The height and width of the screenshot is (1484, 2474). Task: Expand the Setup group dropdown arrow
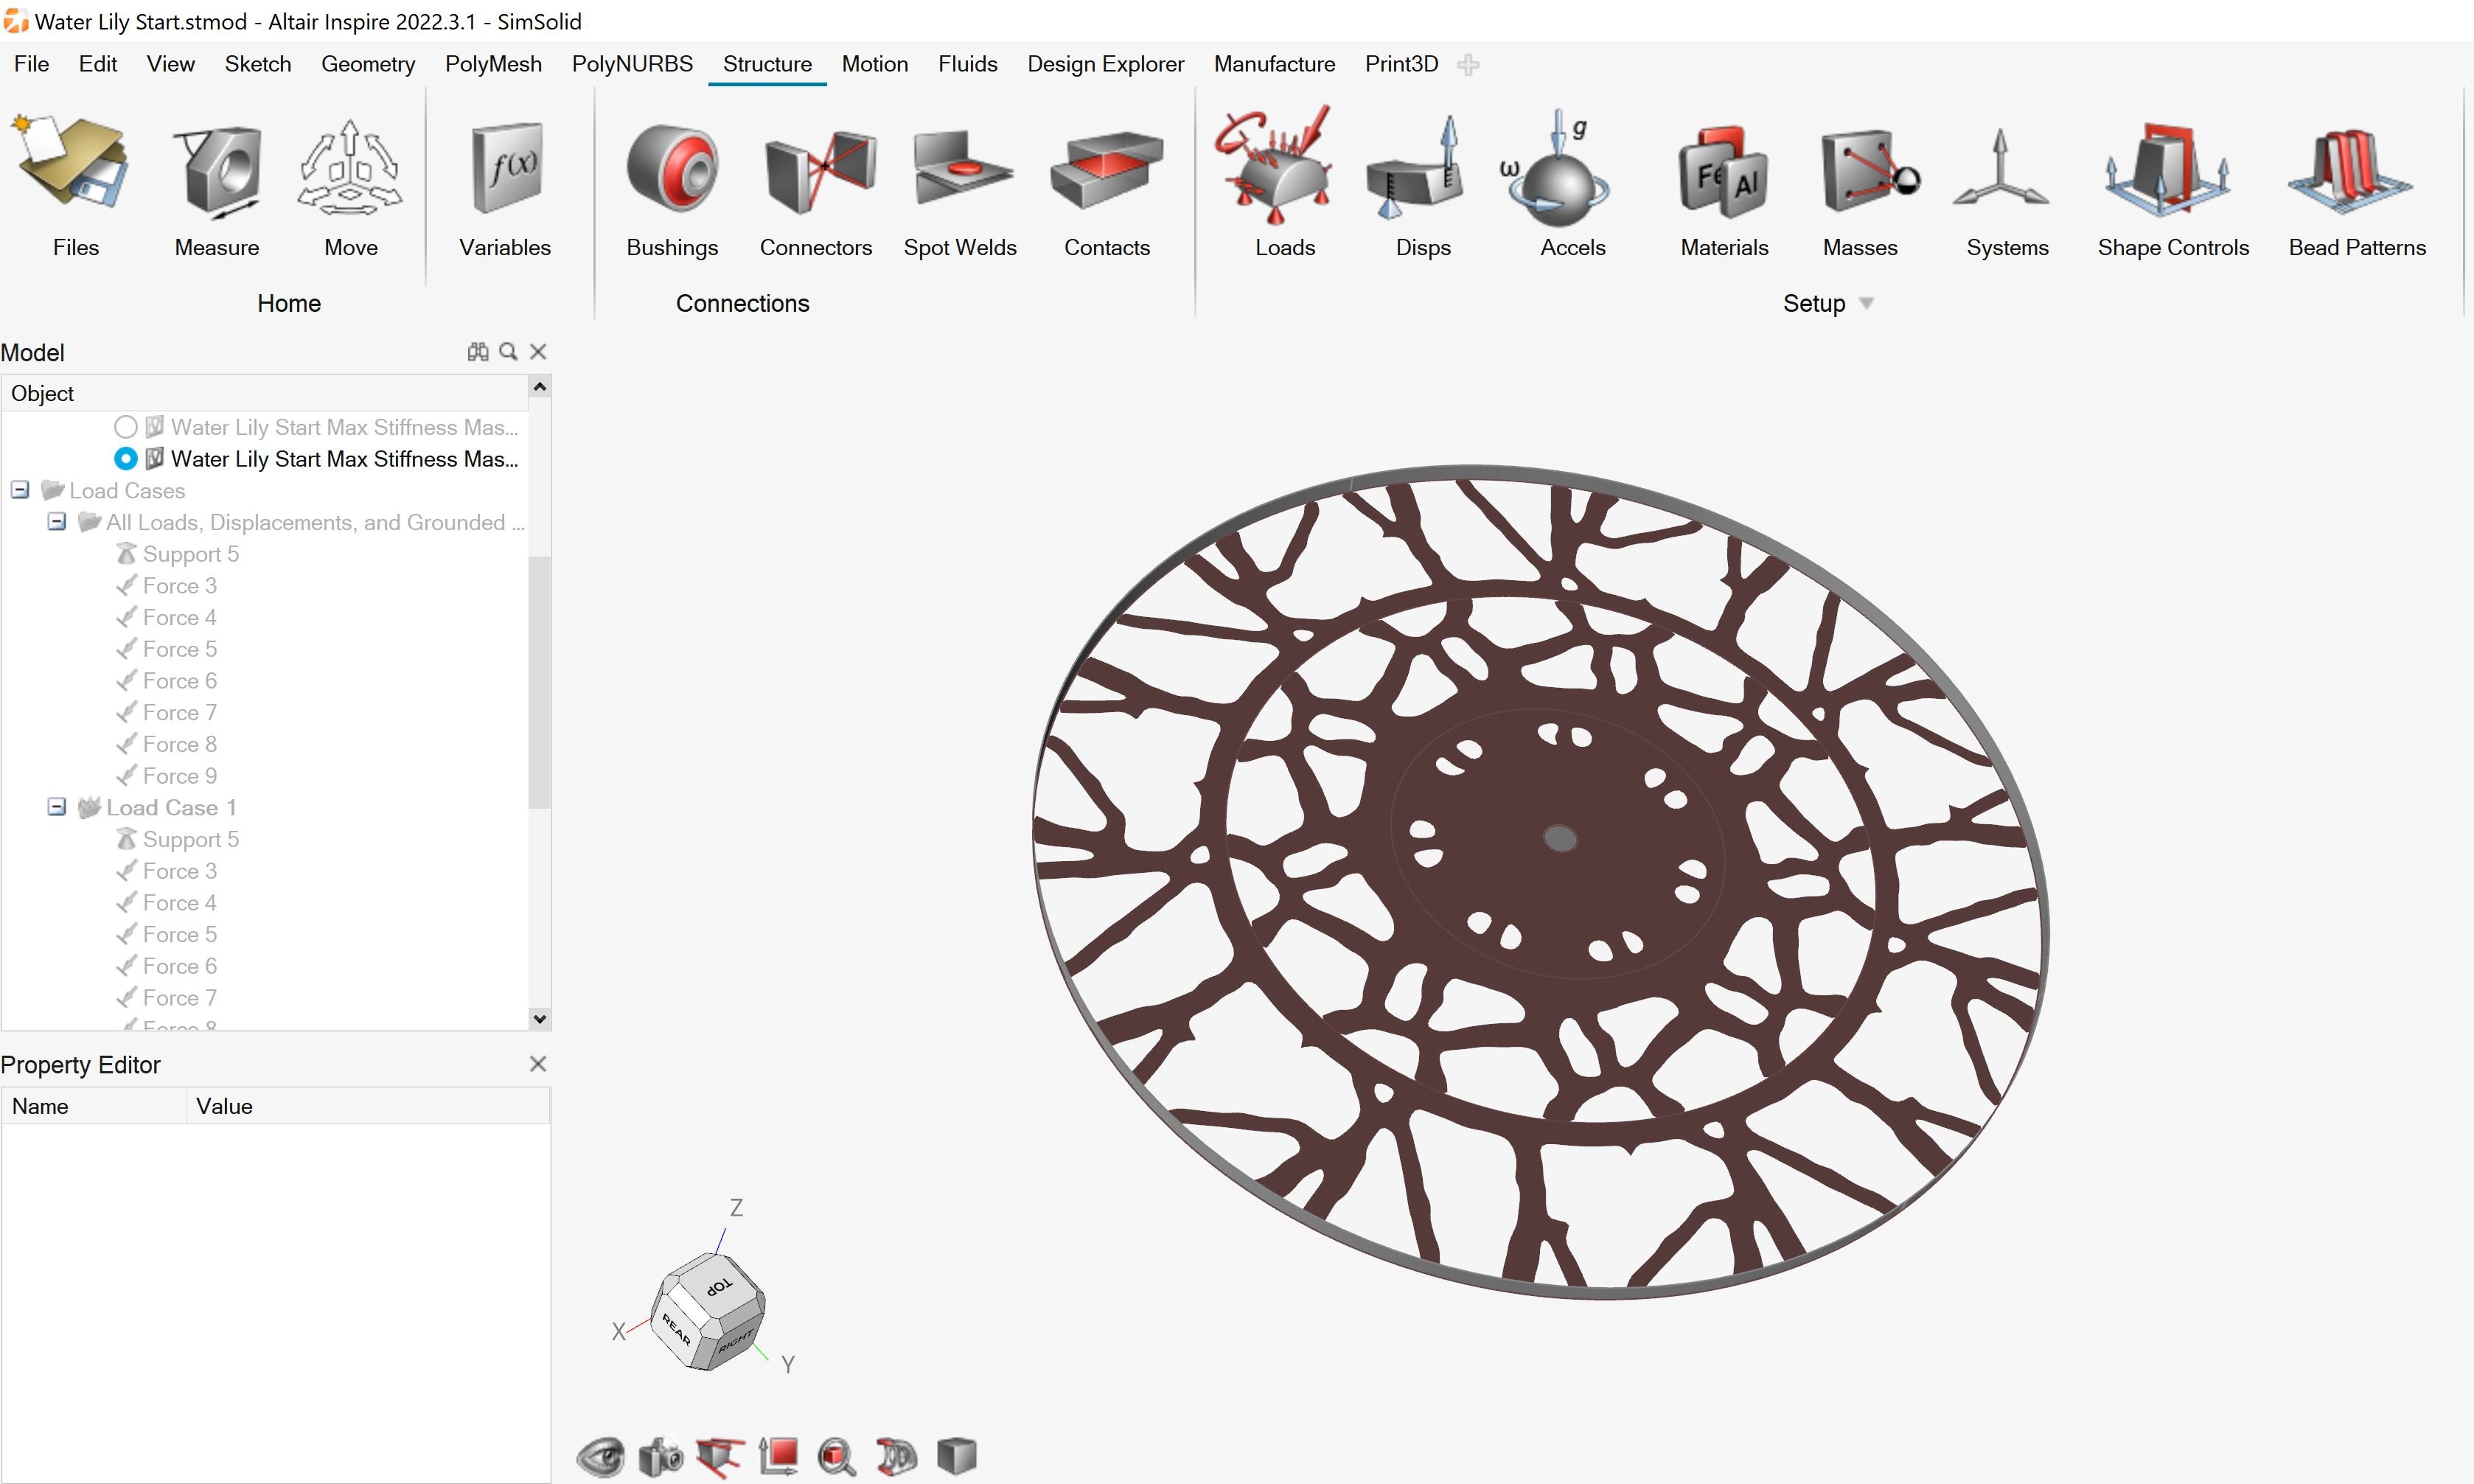point(1866,303)
